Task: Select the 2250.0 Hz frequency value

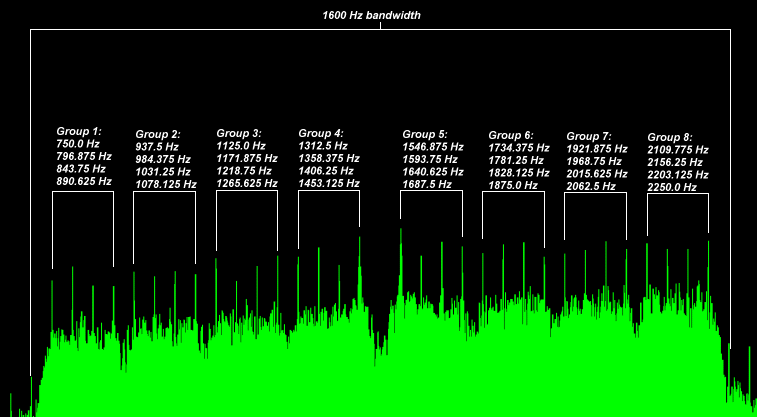Action: pos(672,187)
